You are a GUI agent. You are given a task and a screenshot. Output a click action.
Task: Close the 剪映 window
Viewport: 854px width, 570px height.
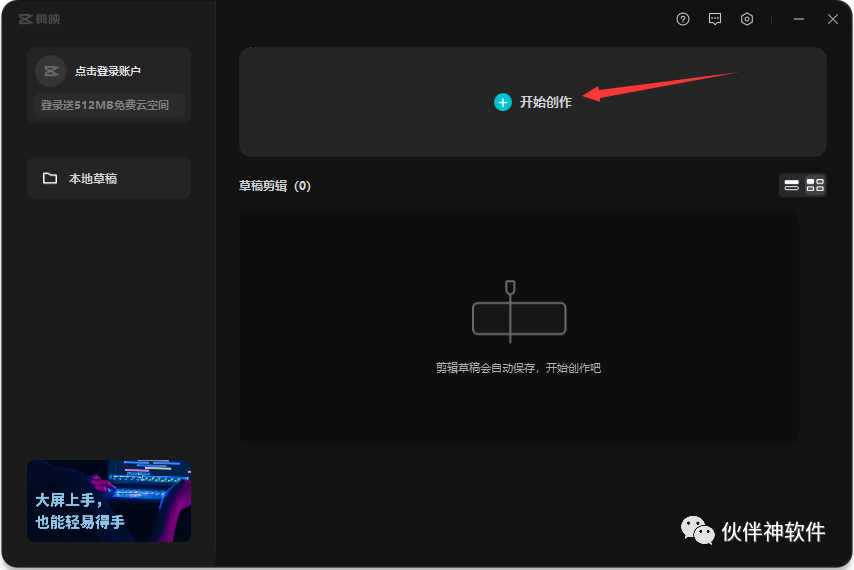click(x=833, y=19)
